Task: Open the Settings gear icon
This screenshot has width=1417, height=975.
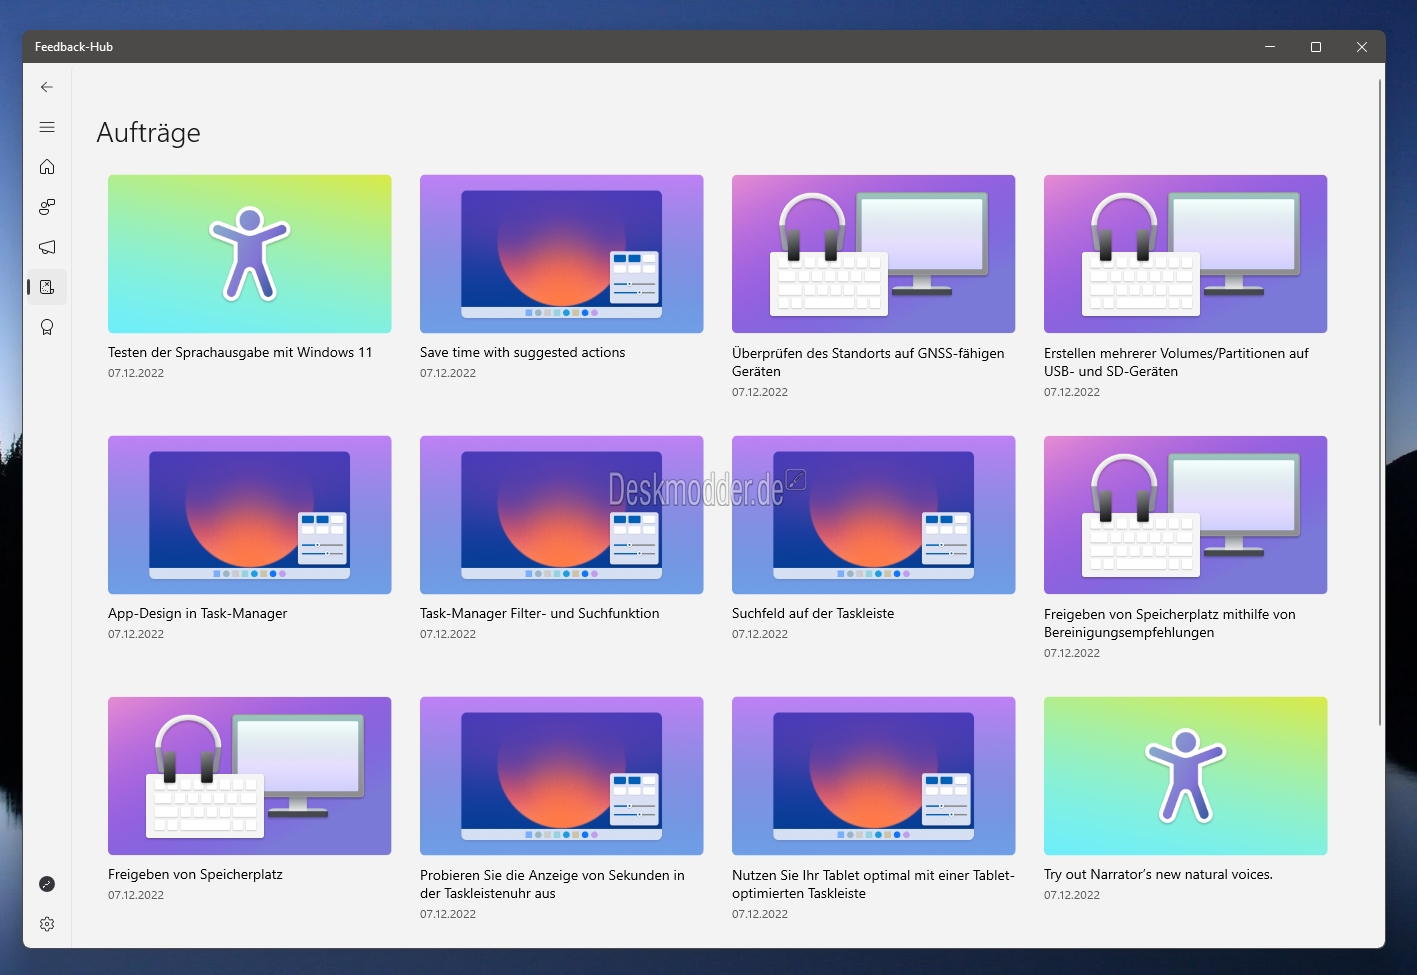Action: (47, 924)
